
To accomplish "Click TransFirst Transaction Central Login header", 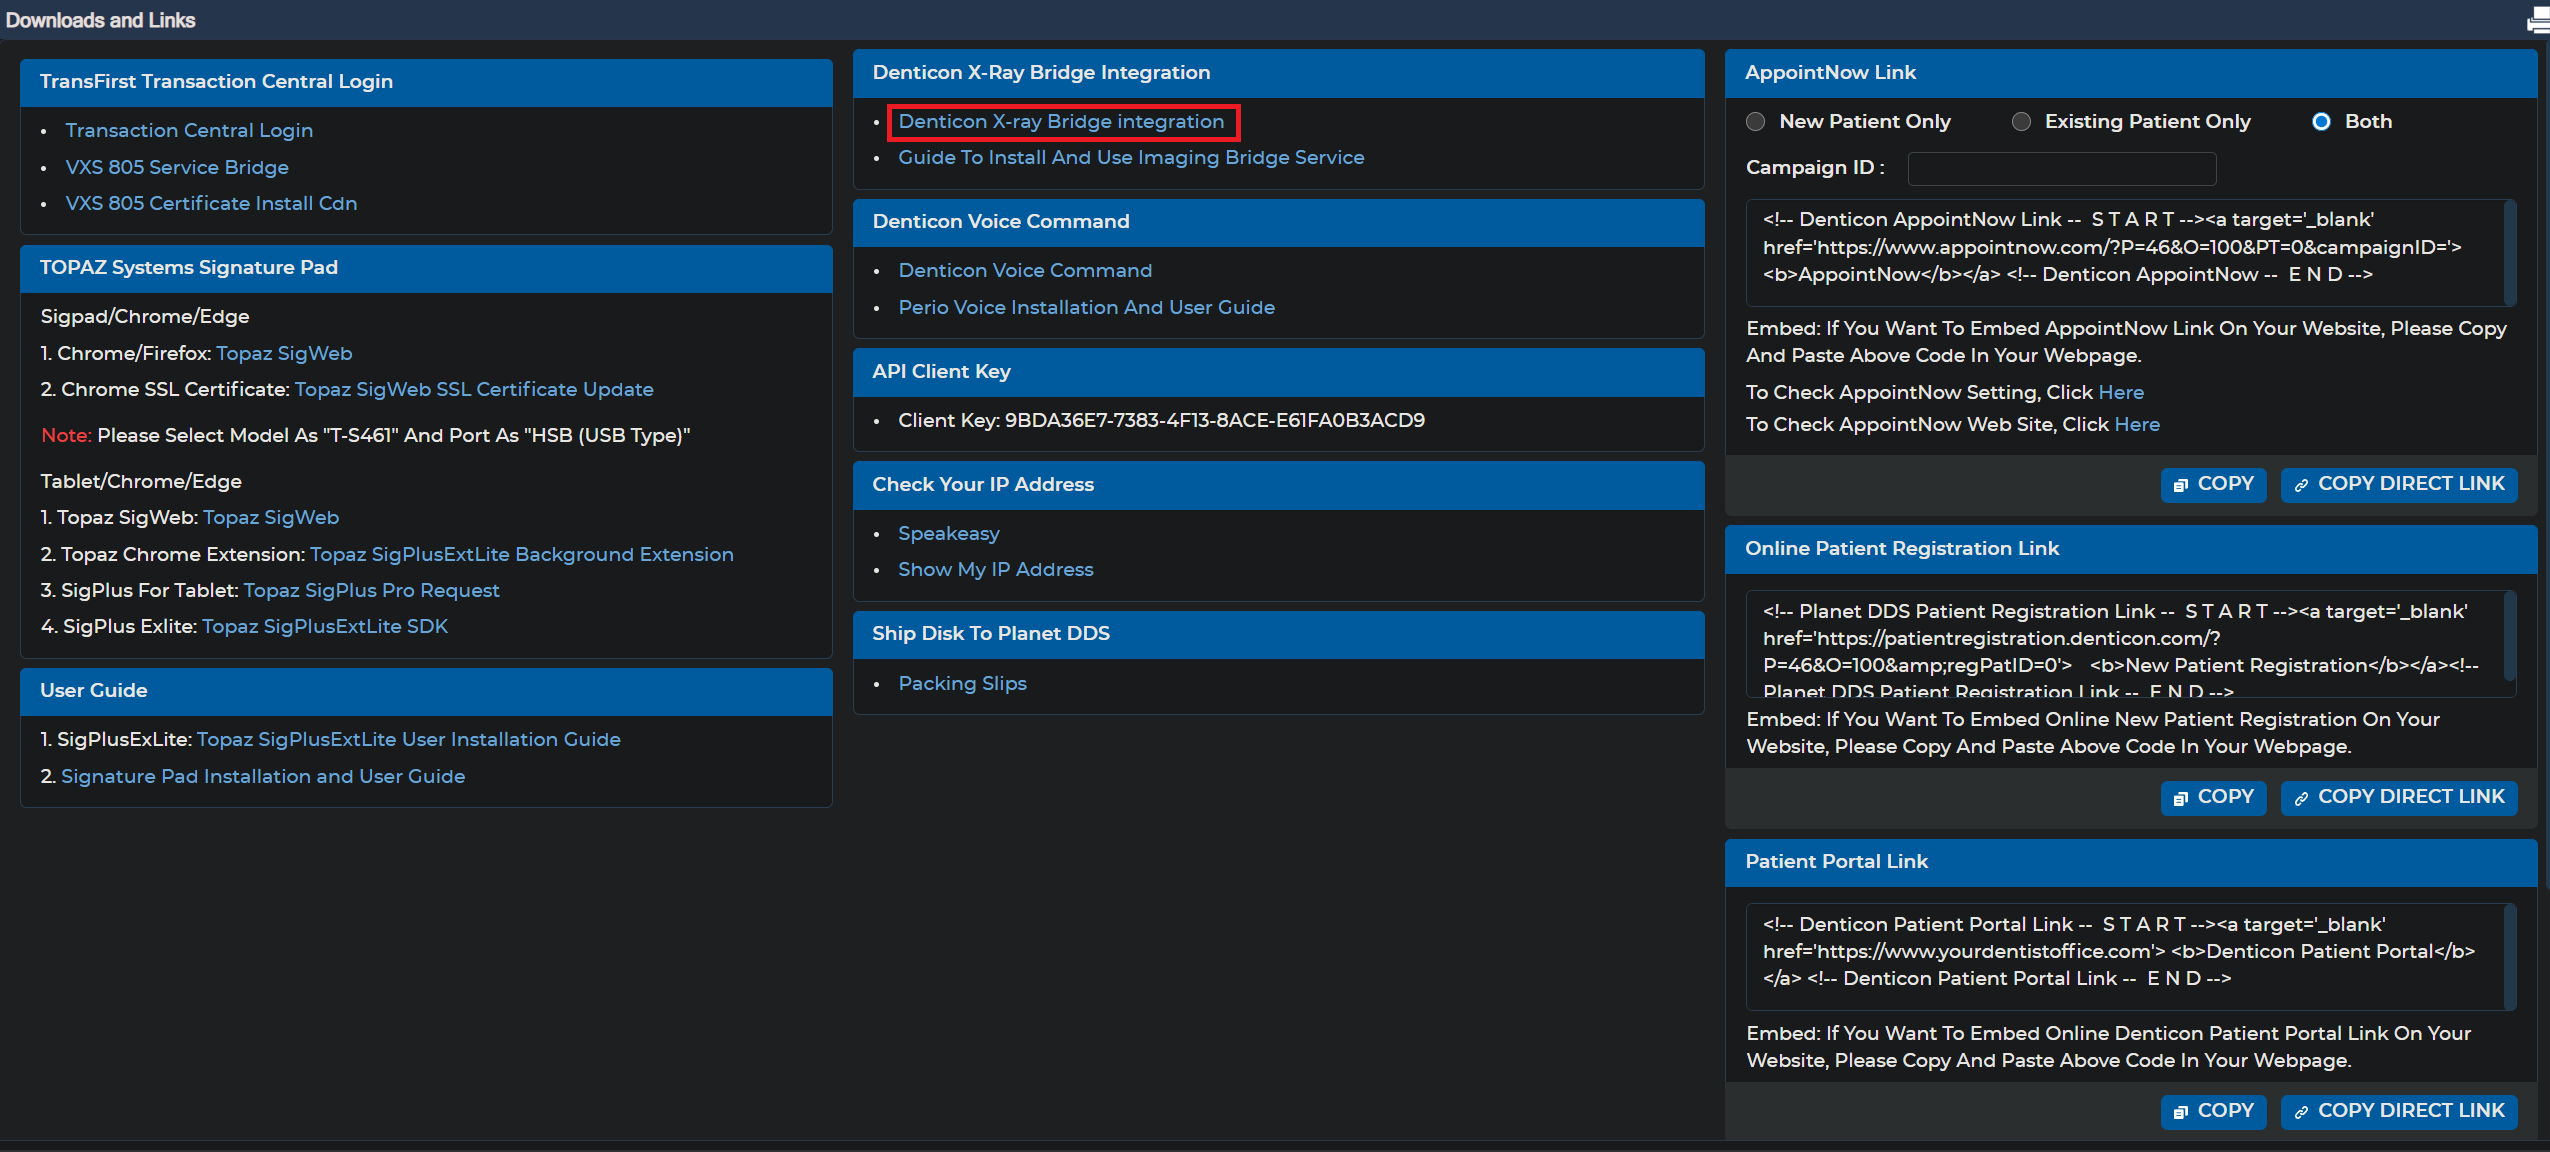I will (426, 82).
